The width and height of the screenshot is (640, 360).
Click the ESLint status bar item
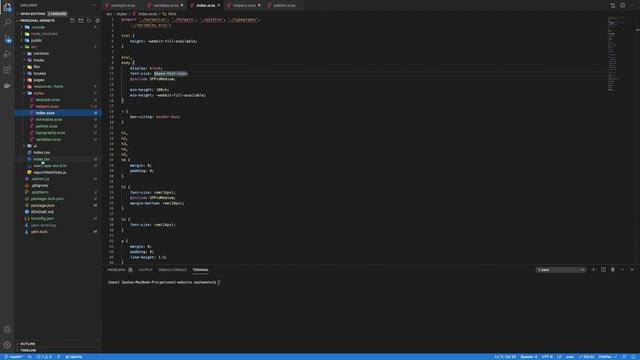pos(587,357)
